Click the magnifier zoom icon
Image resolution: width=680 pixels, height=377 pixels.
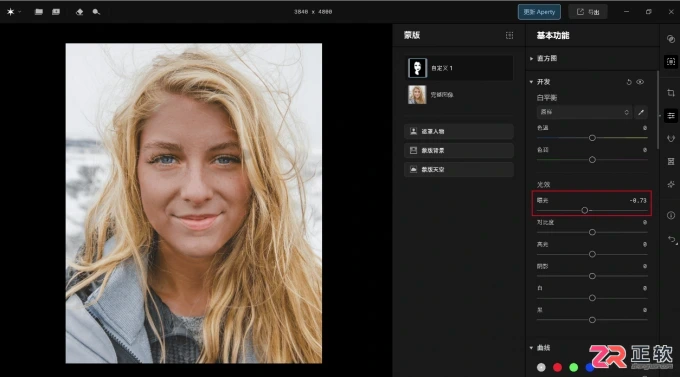(96, 12)
